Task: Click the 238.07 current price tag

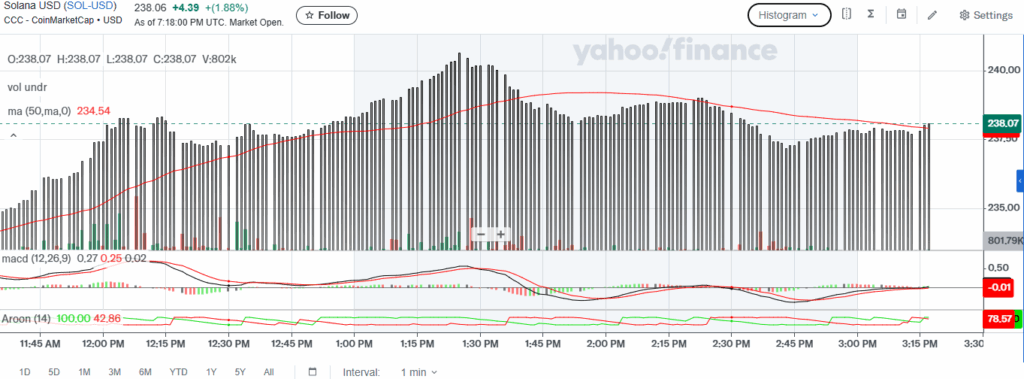Action: [x=1002, y=123]
